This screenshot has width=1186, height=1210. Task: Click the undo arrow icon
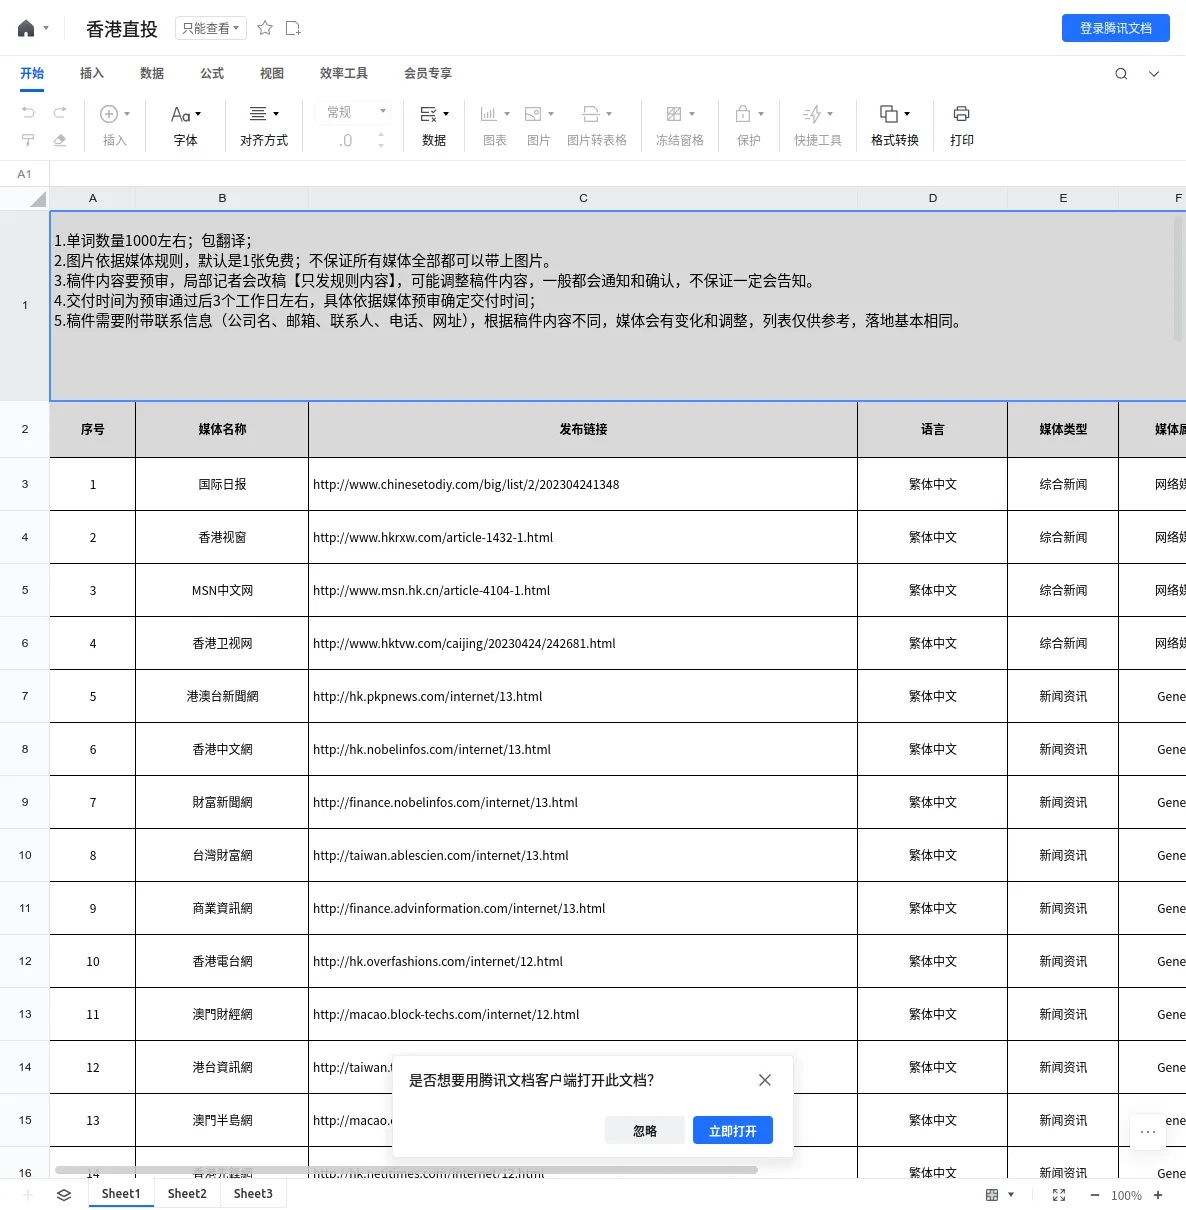(x=28, y=112)
